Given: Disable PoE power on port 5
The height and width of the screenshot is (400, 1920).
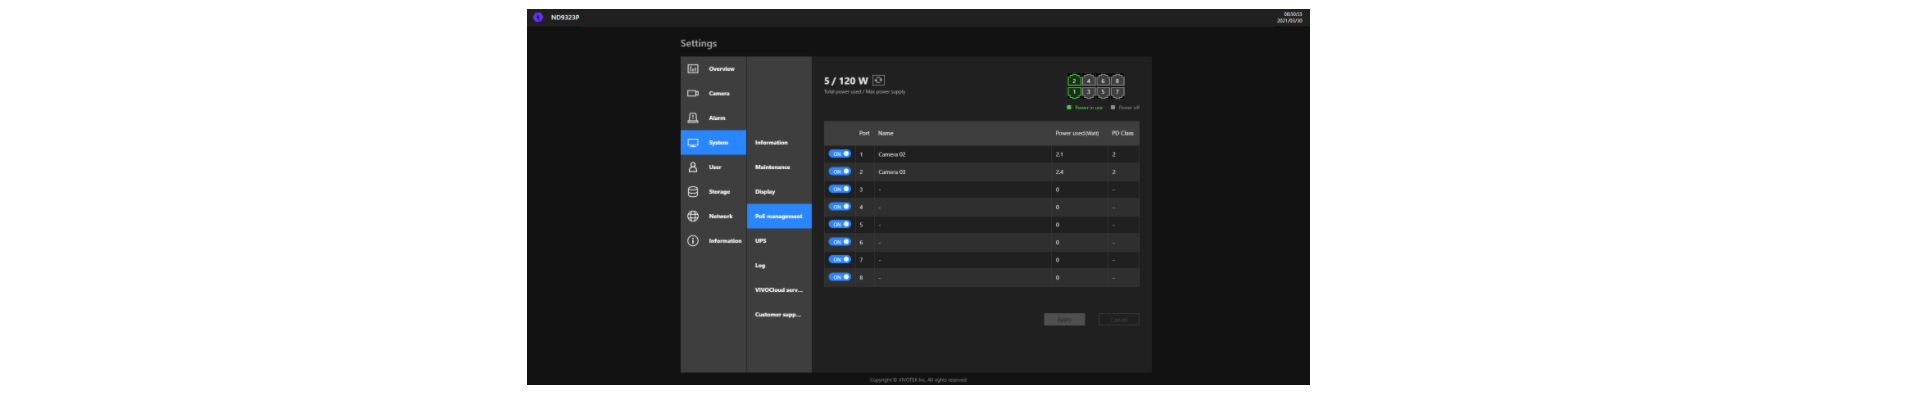Looking at the screenshot, I should tap(839, 225).
